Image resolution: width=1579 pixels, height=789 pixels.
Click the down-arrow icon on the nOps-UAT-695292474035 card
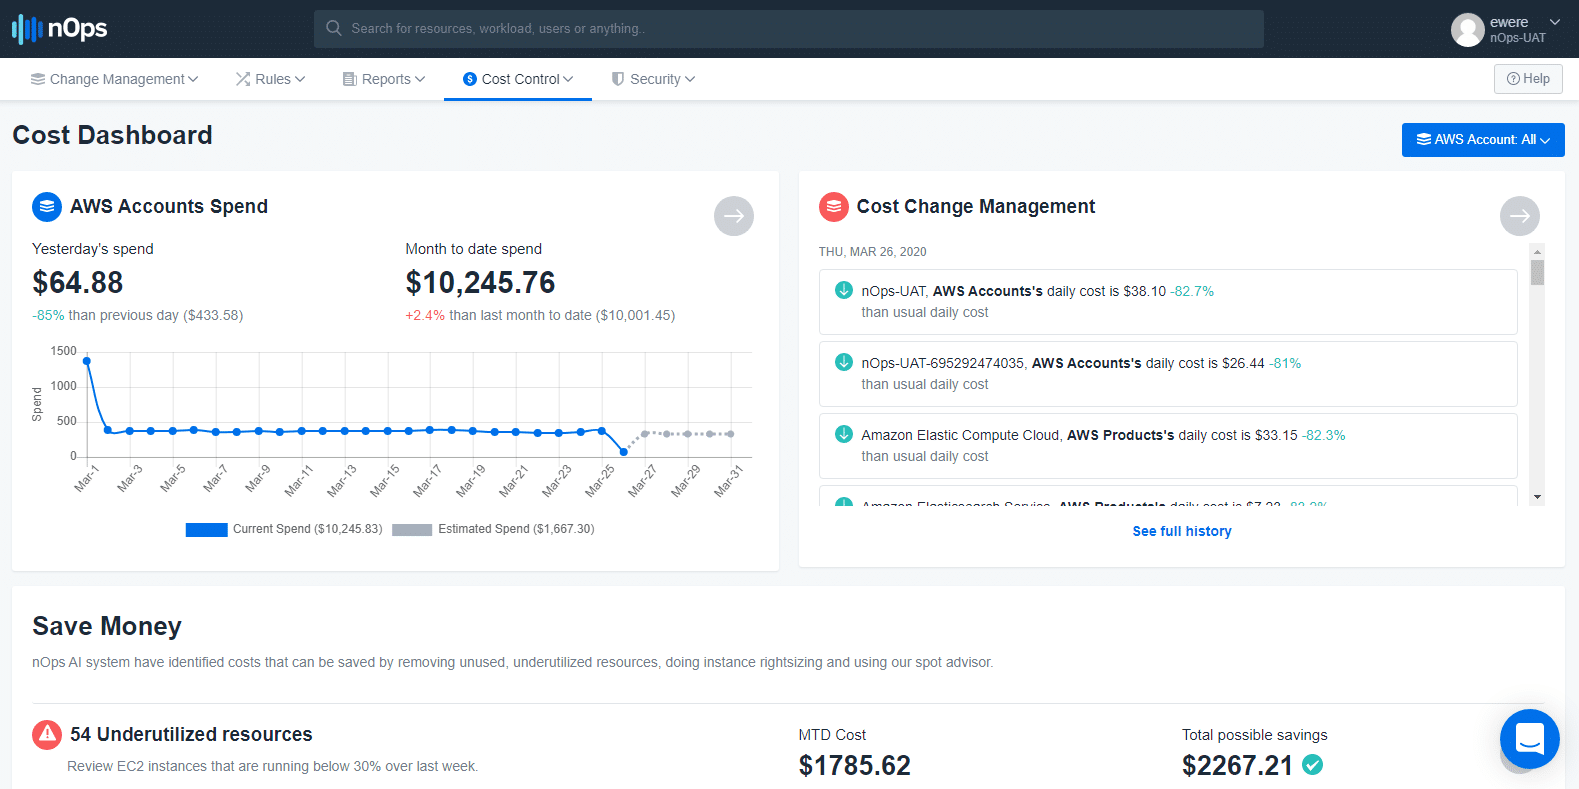click(843, 362)
